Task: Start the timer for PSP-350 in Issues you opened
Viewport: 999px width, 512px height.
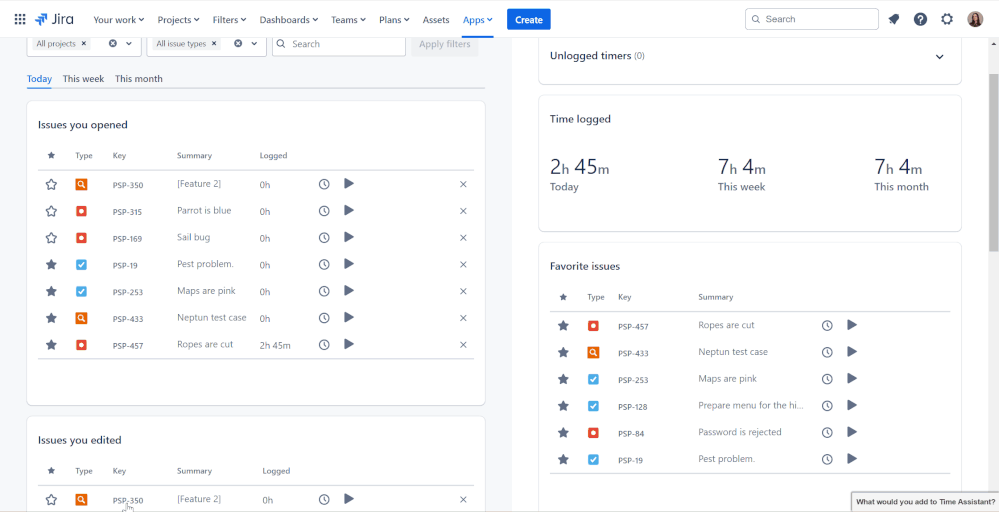Action: [x=349, y=184]
